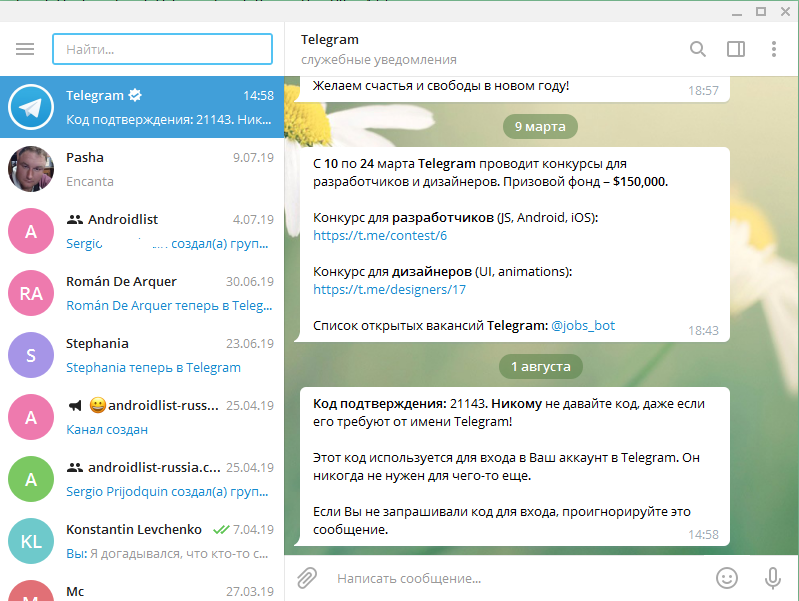Image resolution: width=799 pixels, height=601 pixels.
Task: Click Stephania теперь в Telegram preview
Action: (x=153, y=368)
